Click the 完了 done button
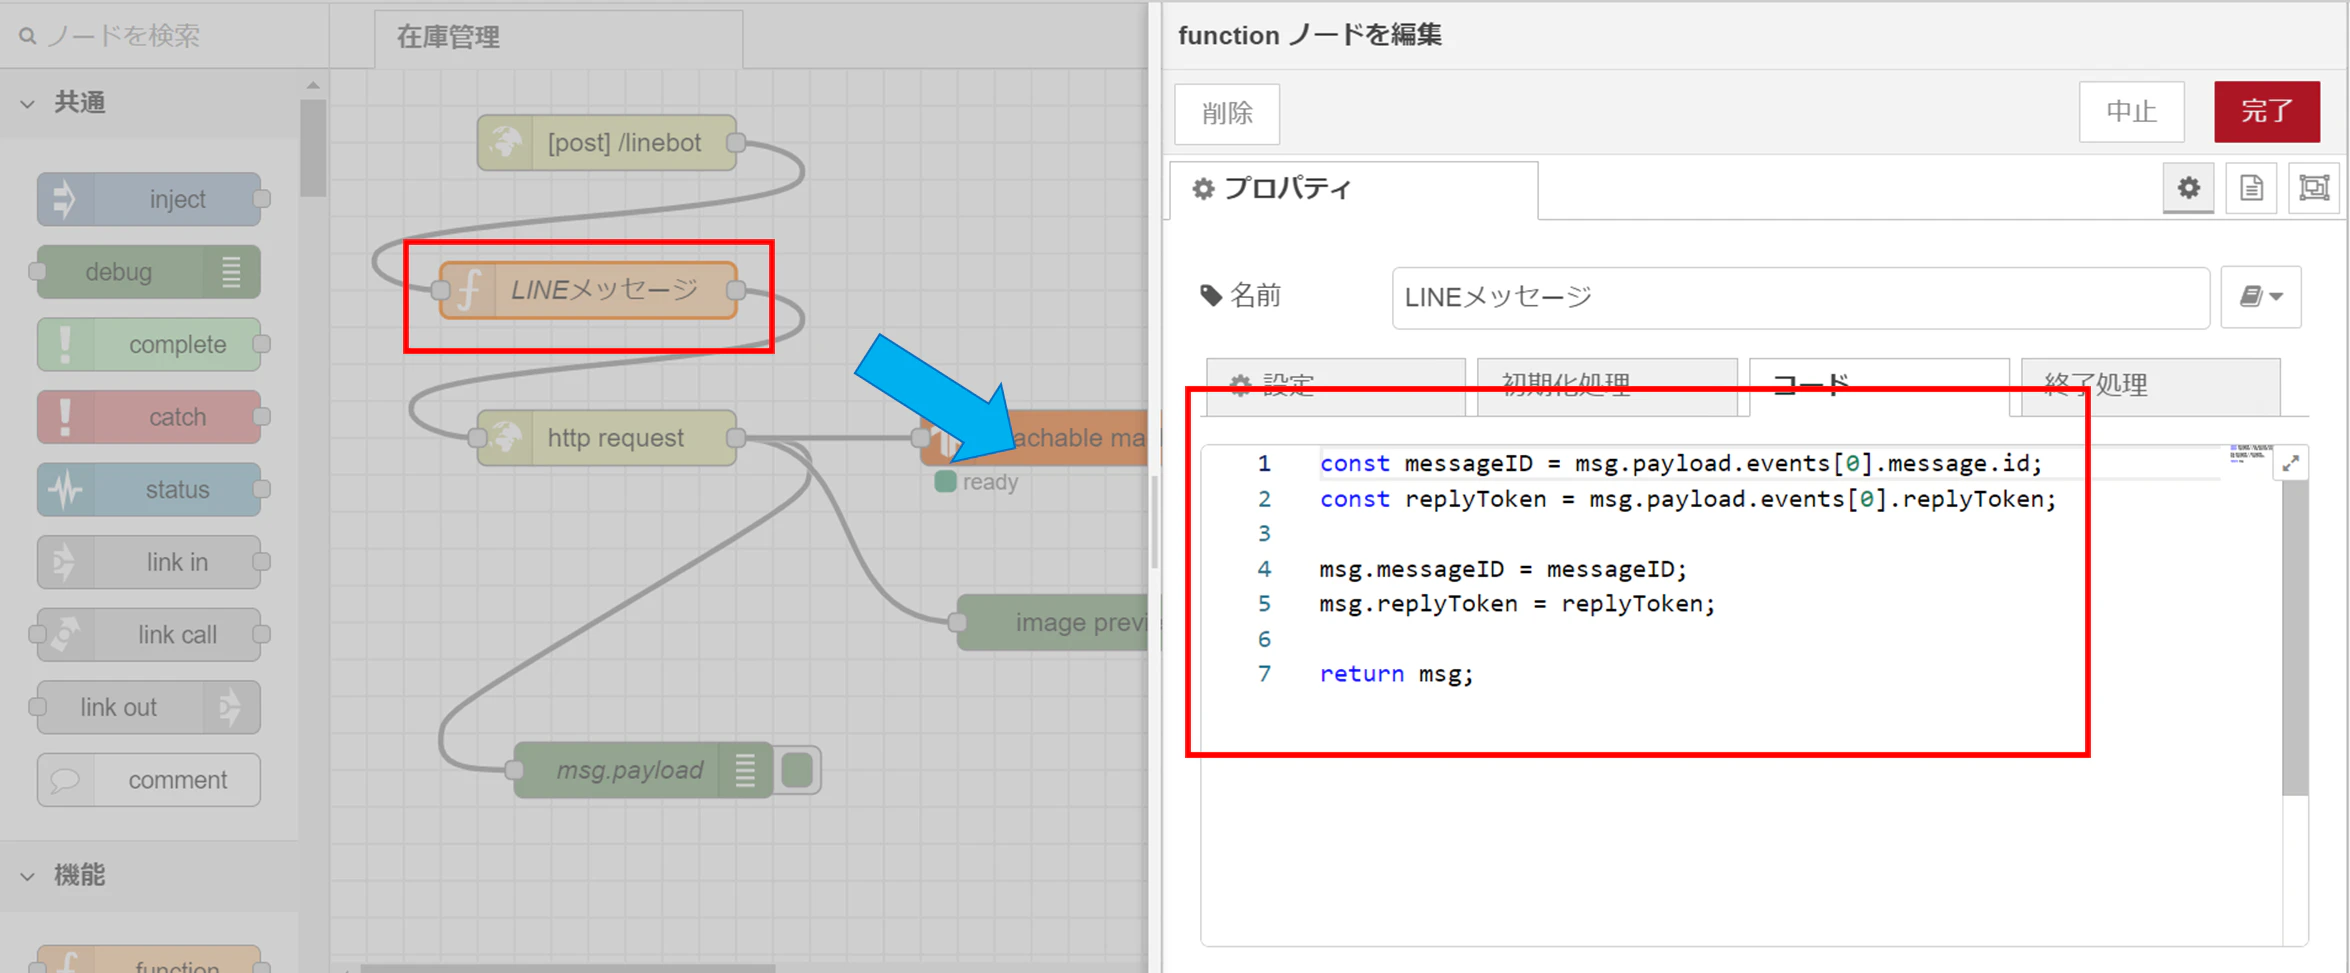 (2267, 111)
